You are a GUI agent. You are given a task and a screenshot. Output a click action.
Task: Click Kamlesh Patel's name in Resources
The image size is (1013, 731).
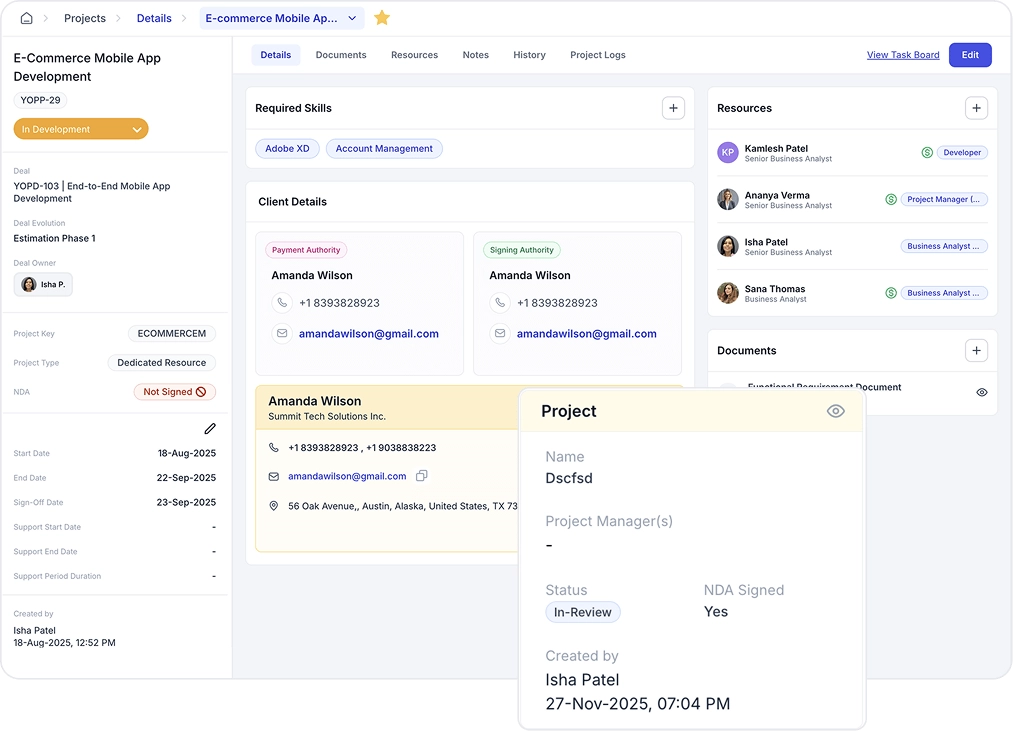point(776,148)
